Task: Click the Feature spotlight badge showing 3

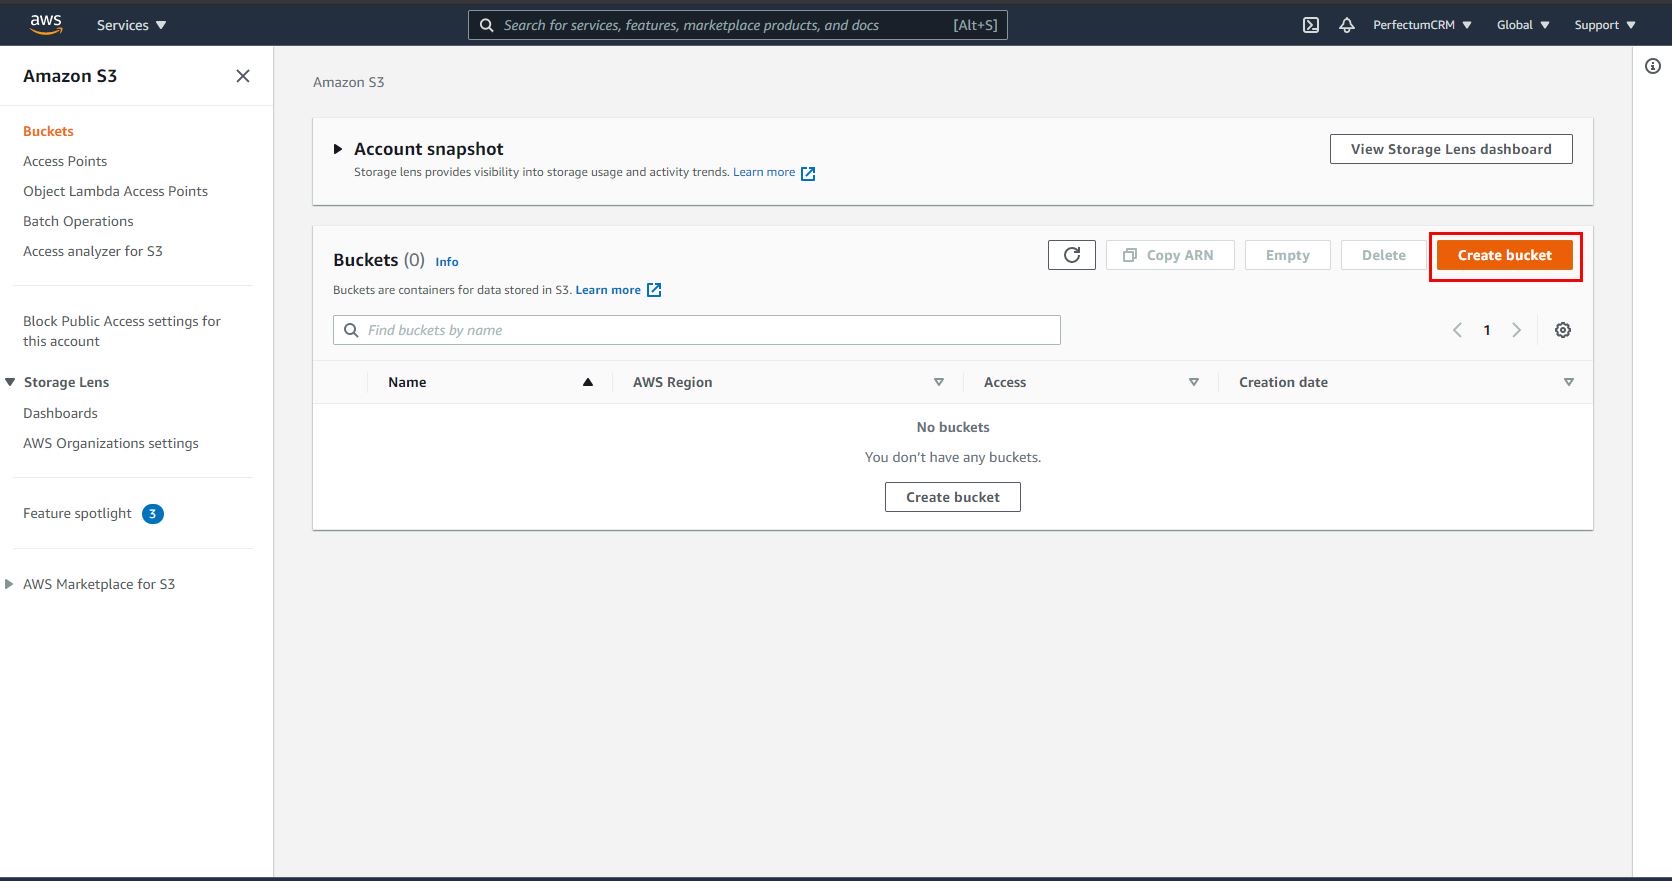Action: (153, 514)
